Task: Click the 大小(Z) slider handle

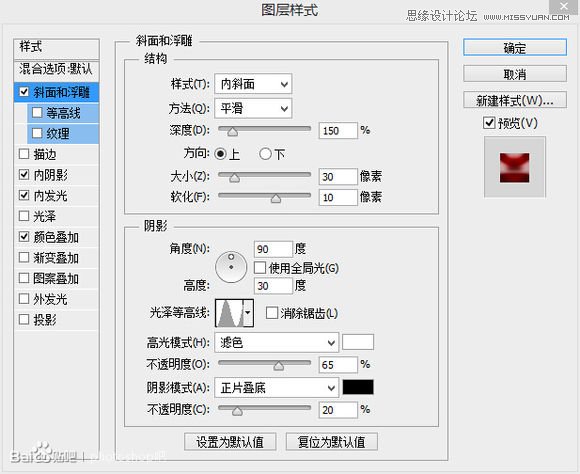Action: click(234, 178)
